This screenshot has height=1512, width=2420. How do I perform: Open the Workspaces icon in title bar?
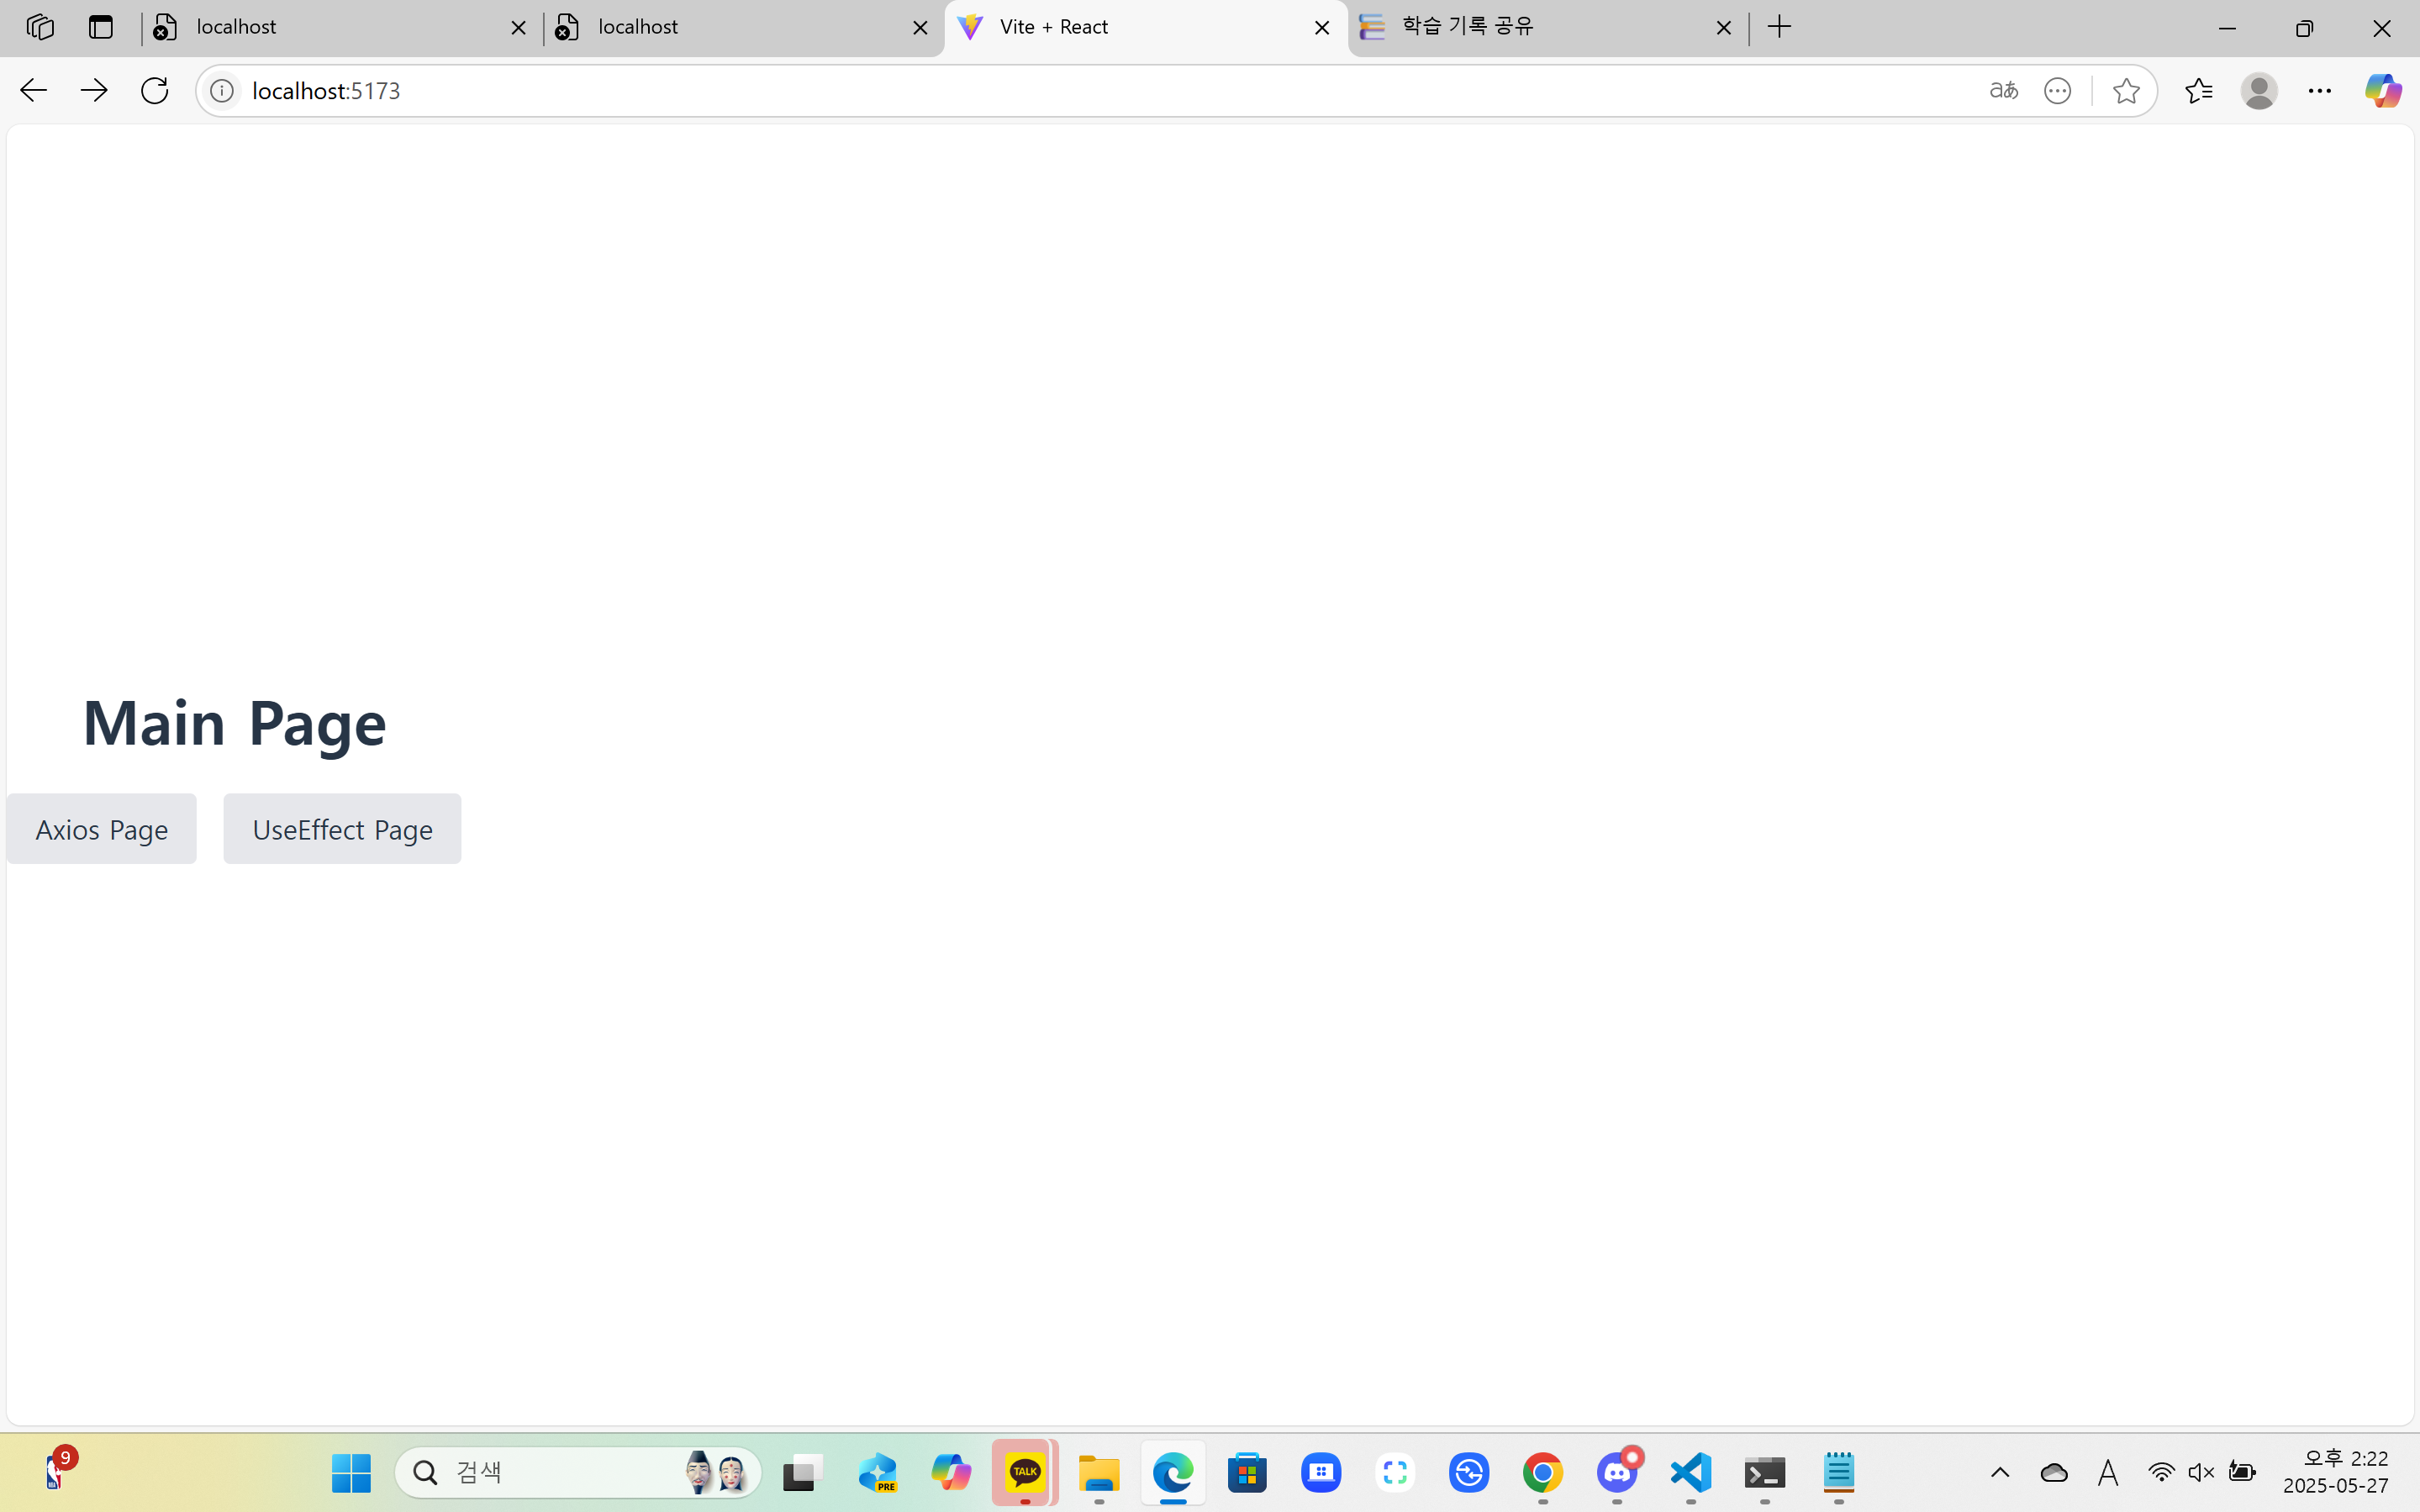coord(40,27)
